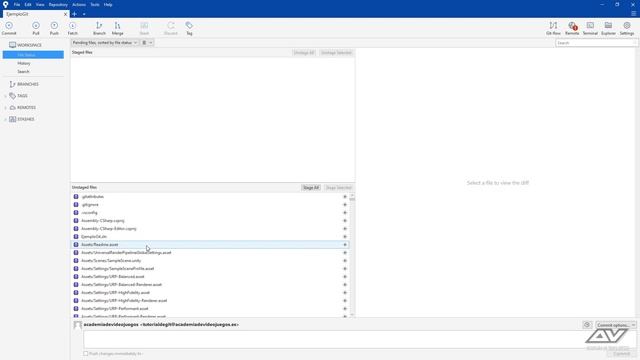Open the hamburger menu at top right
Screen dimensions: 640x360
pyautogui.click(x=633, y=14)
